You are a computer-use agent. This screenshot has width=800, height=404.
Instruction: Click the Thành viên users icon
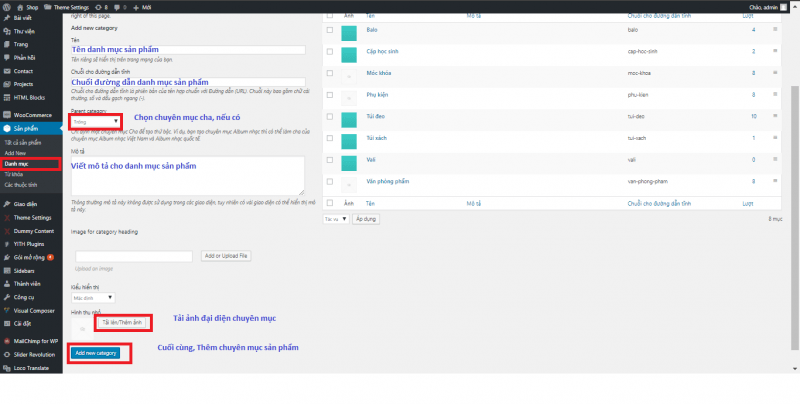pos(7,283)
